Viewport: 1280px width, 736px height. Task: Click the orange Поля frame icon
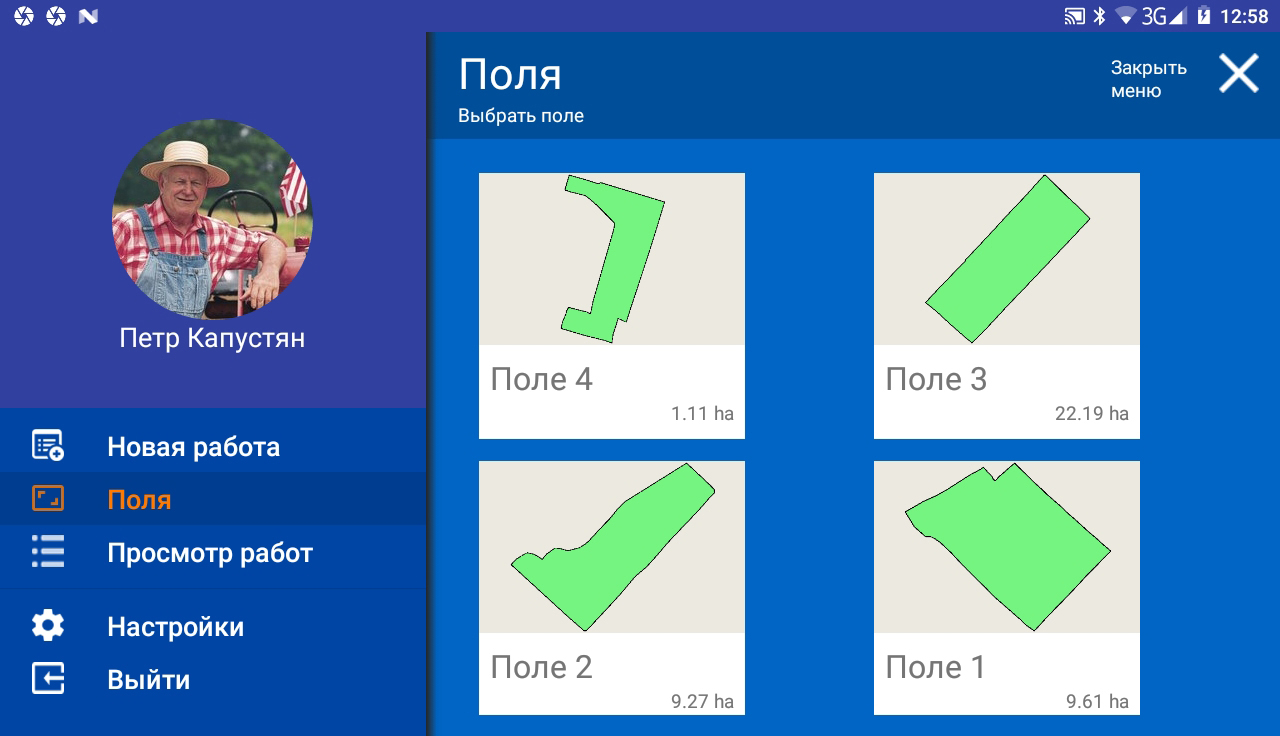[x=48, y=499]
